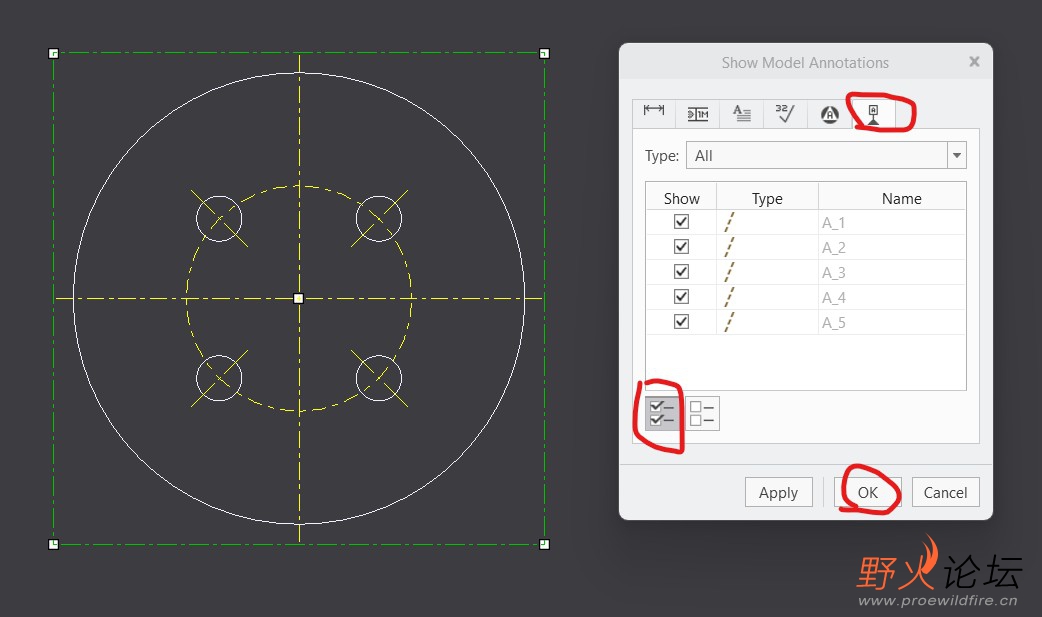Image resolution: width=1042 pixels, height=617 pixels.
Task: Select the upper-right bolt hole circle
Action: pyautogui.click(x=379, y=219)
